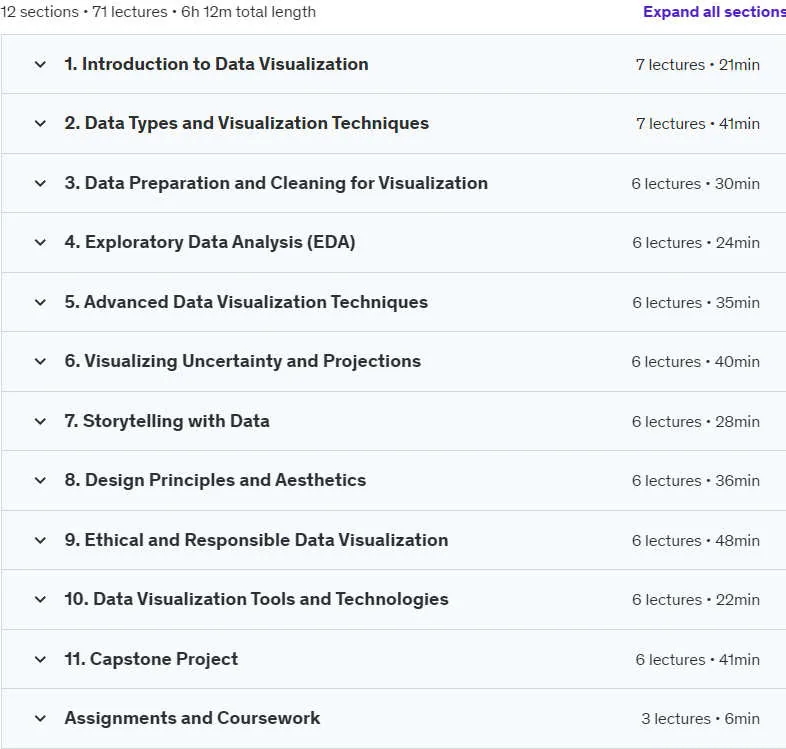The image size is (786, 749).
Task: Open the 7. Storytelling with Data section title
Action: click(167, 421)
